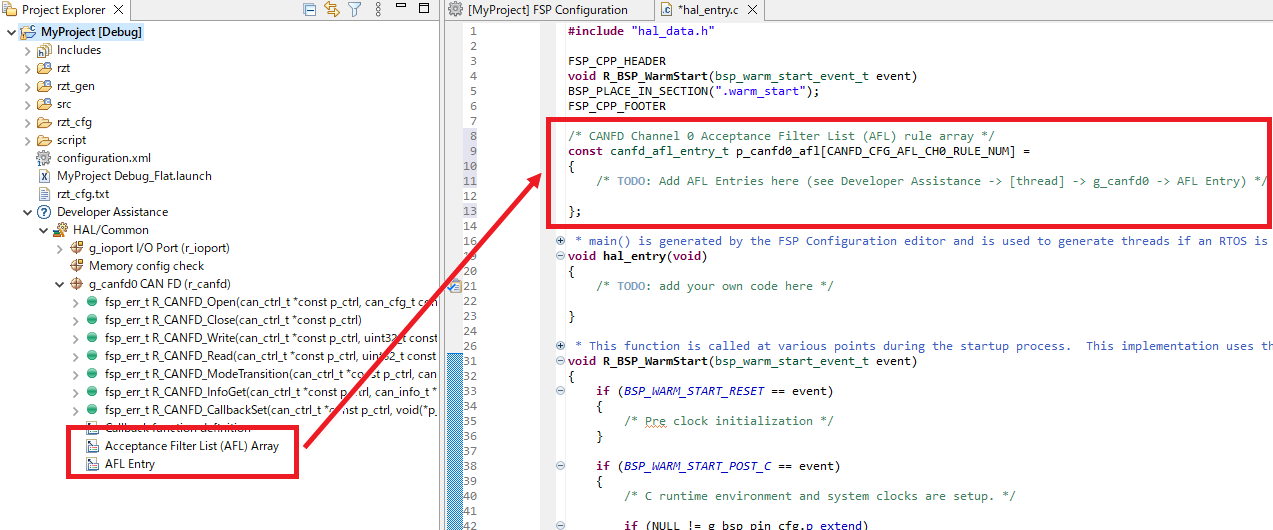This screenshot has height=530, width=1273.
Task: Collapse the g_canfd0 CAN FD node
Action: [59, 284]
